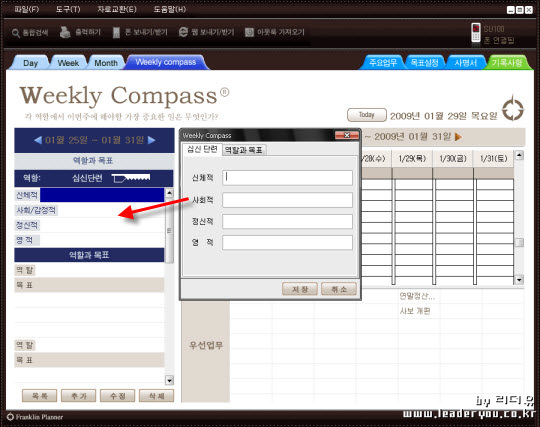Click scroll up arrow of schedule grid
This screenshot has width=540, height=427.
(519, 155)
